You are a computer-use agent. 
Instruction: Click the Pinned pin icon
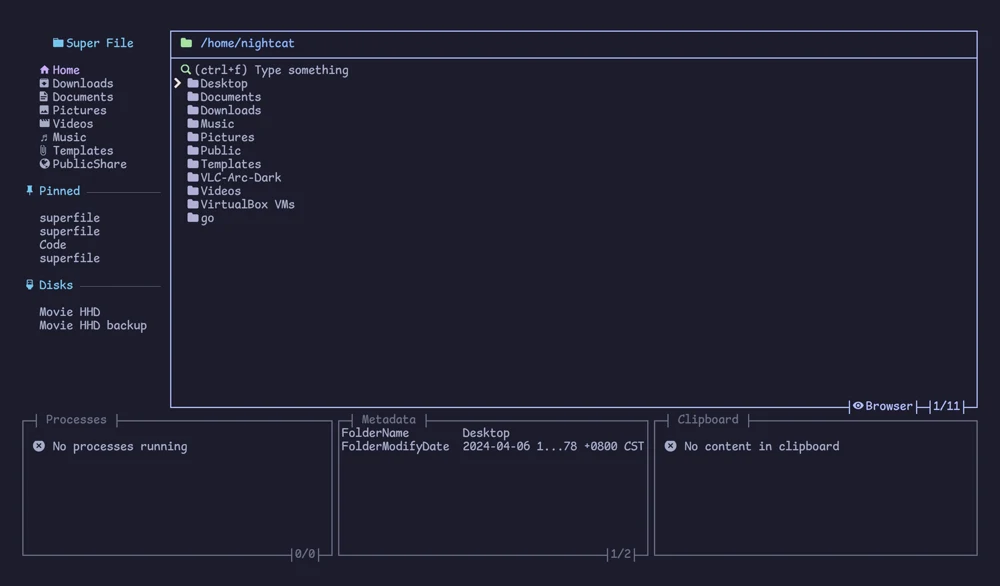29,190
